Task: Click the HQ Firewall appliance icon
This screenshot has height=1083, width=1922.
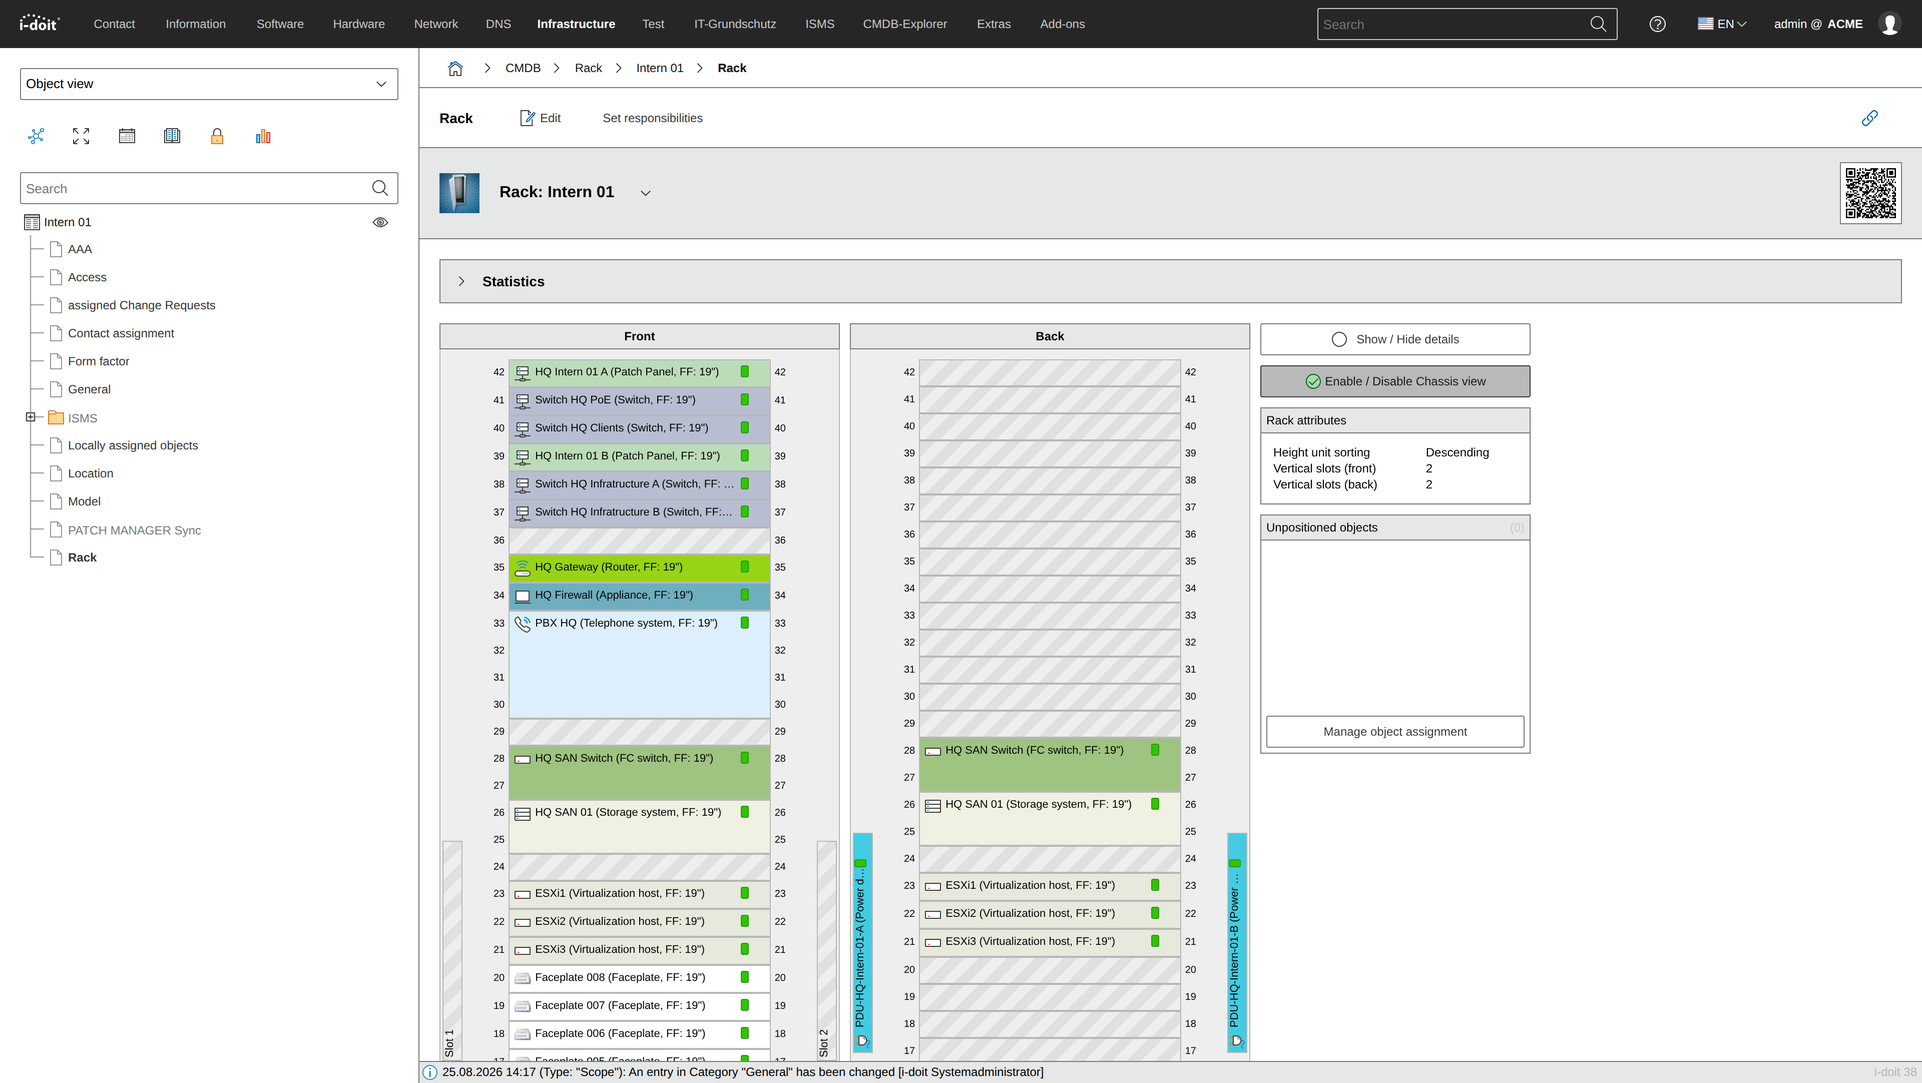Action: [522, 596]
